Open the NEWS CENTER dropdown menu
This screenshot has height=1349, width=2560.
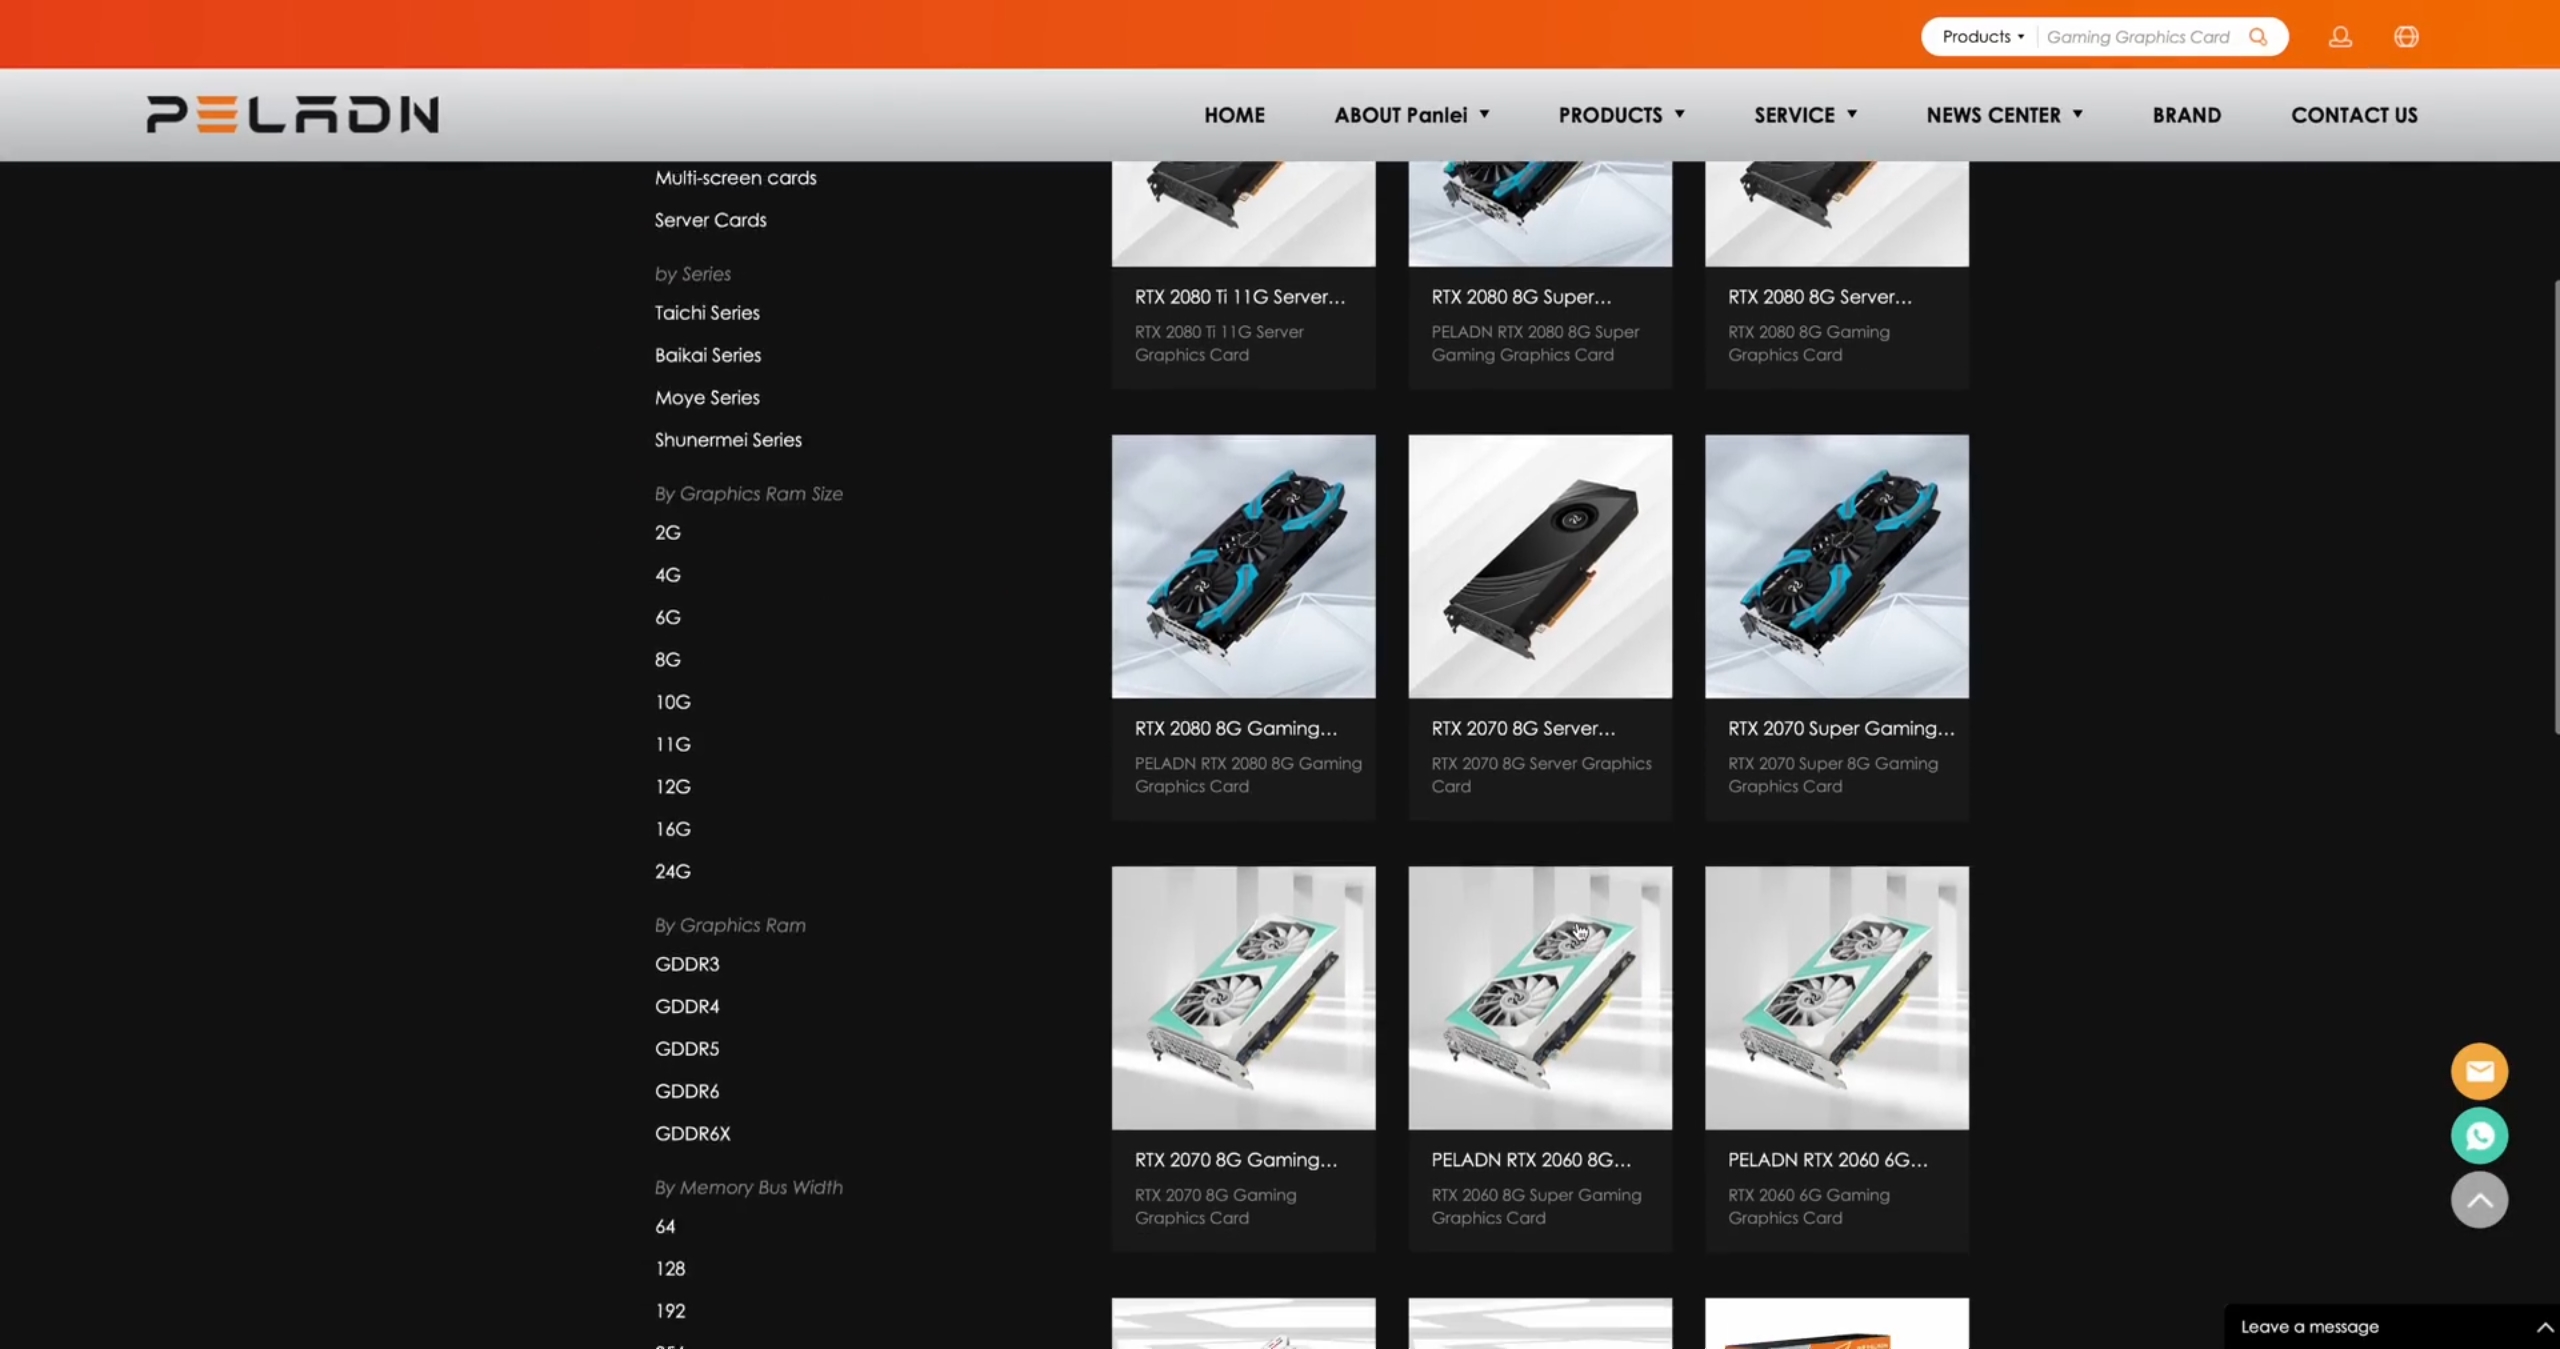click(2004, 115)
